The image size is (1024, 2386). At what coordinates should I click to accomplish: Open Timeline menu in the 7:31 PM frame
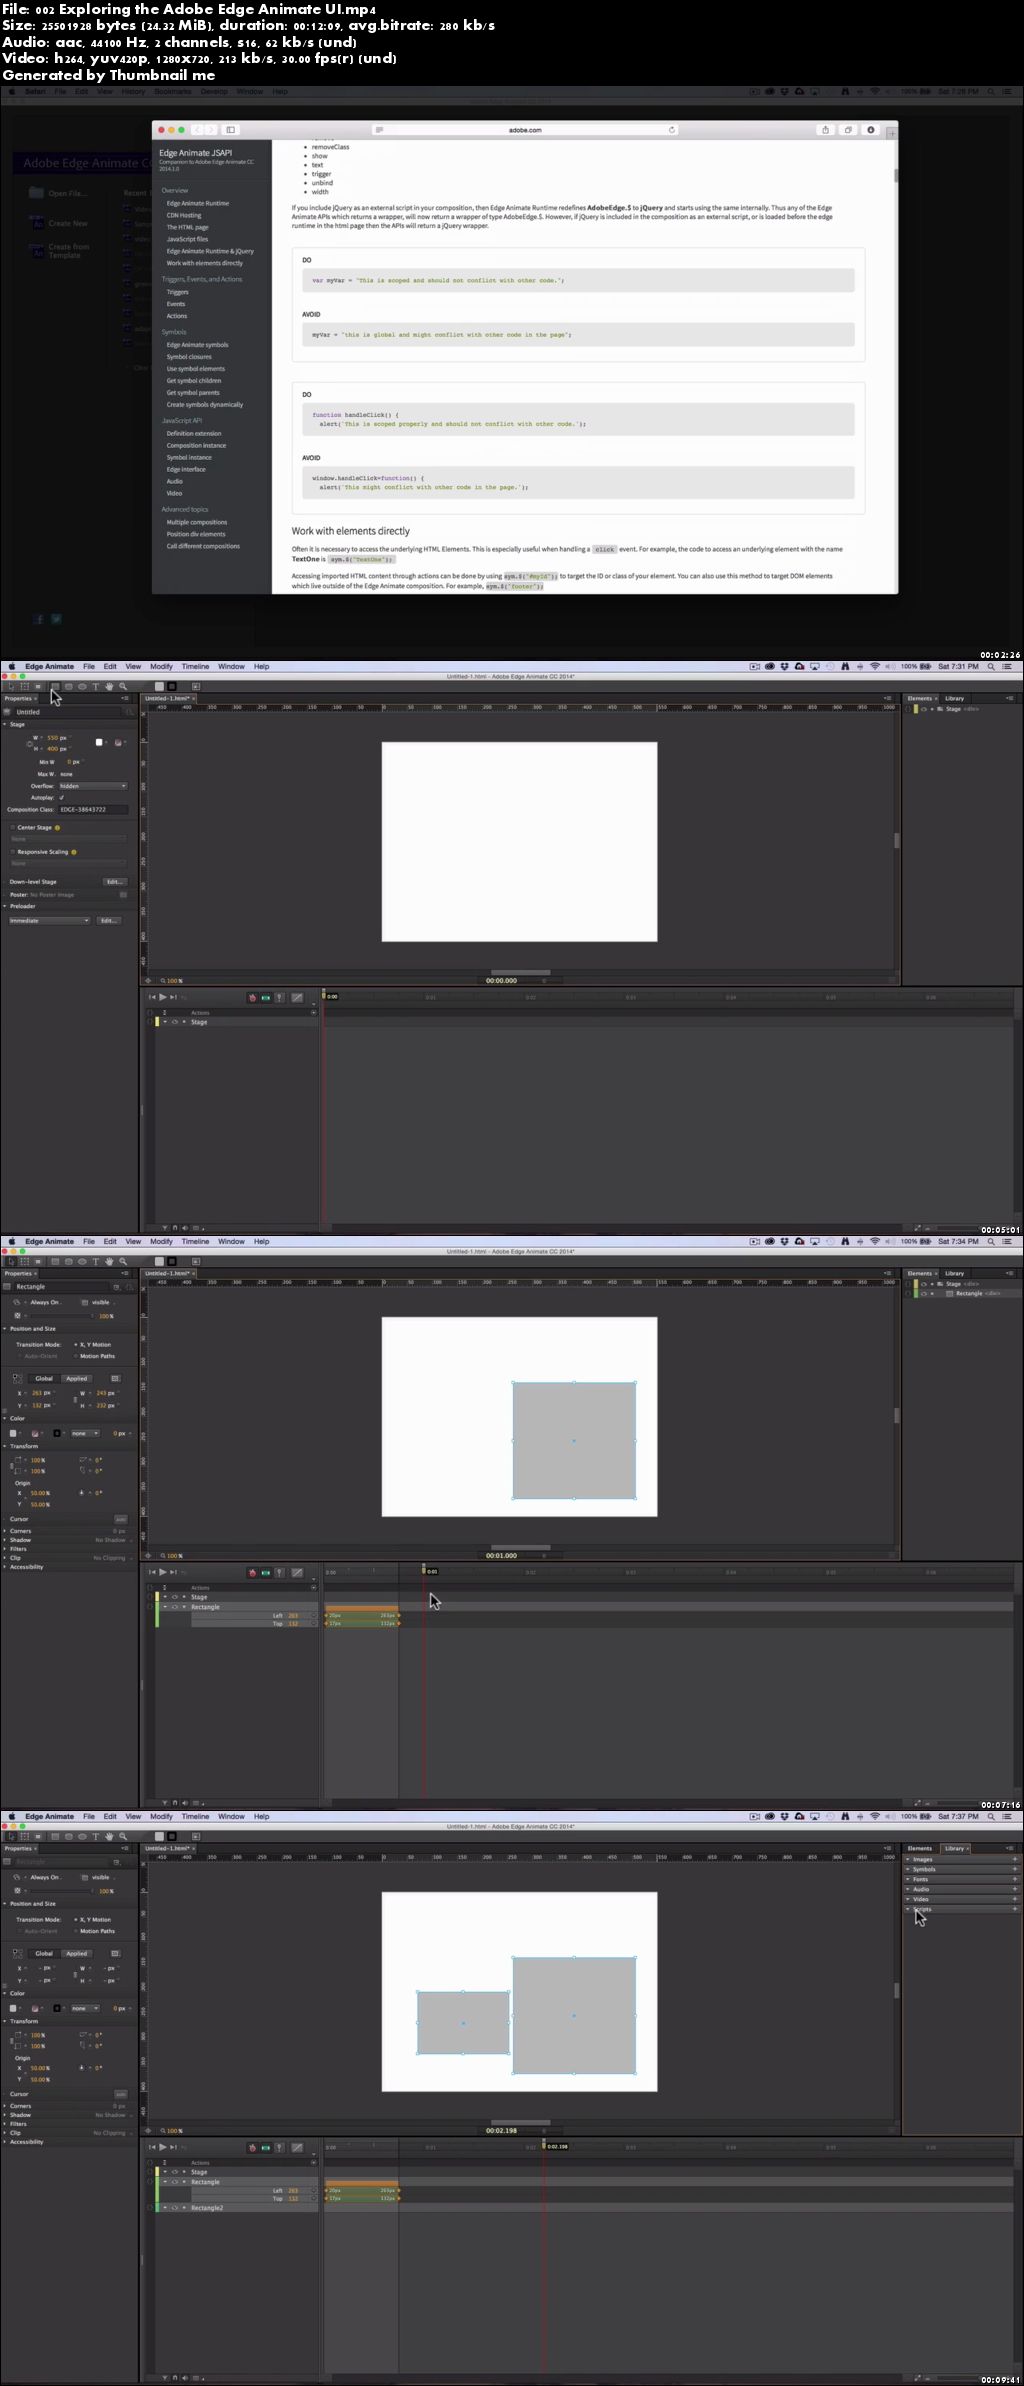[195, 666]
